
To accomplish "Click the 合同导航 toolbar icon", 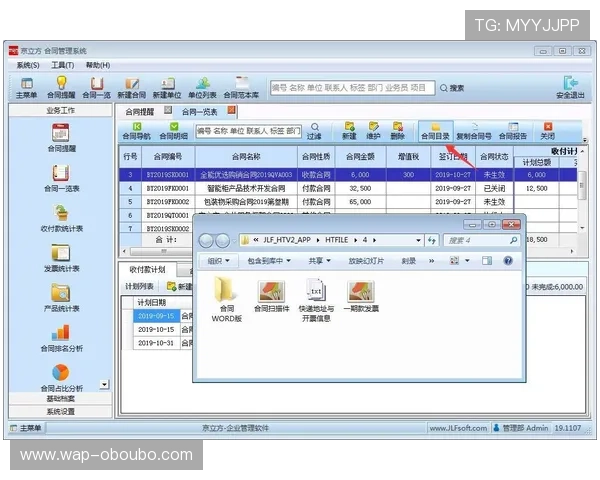I will click(x=137, y=131).
